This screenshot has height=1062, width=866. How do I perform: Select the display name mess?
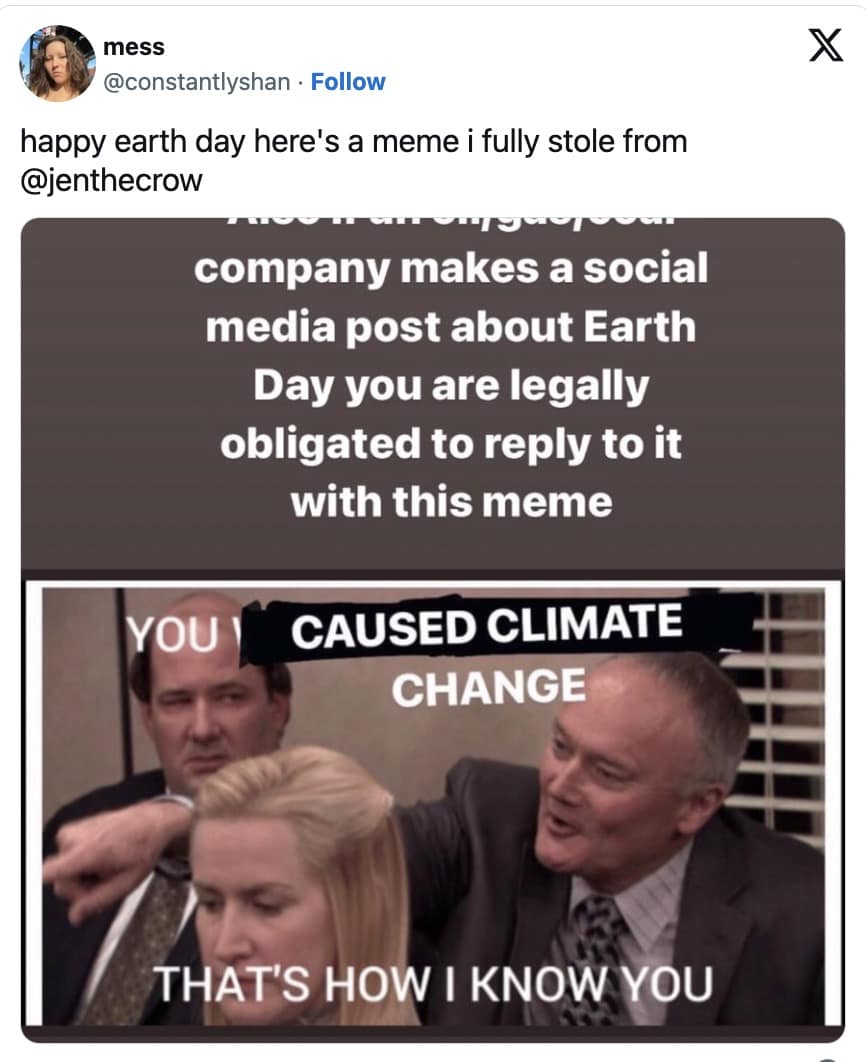(134, 47)
